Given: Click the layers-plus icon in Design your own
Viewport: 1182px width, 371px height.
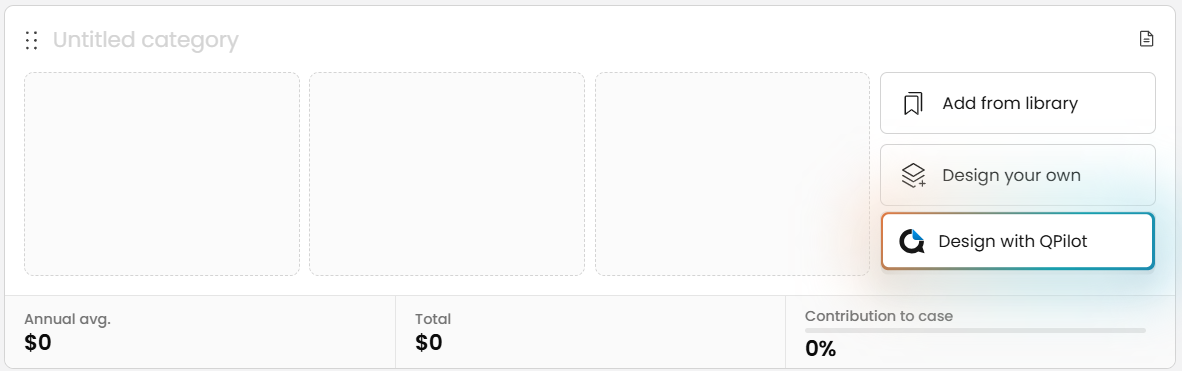Looking at the screenshot, I should 913,175.
